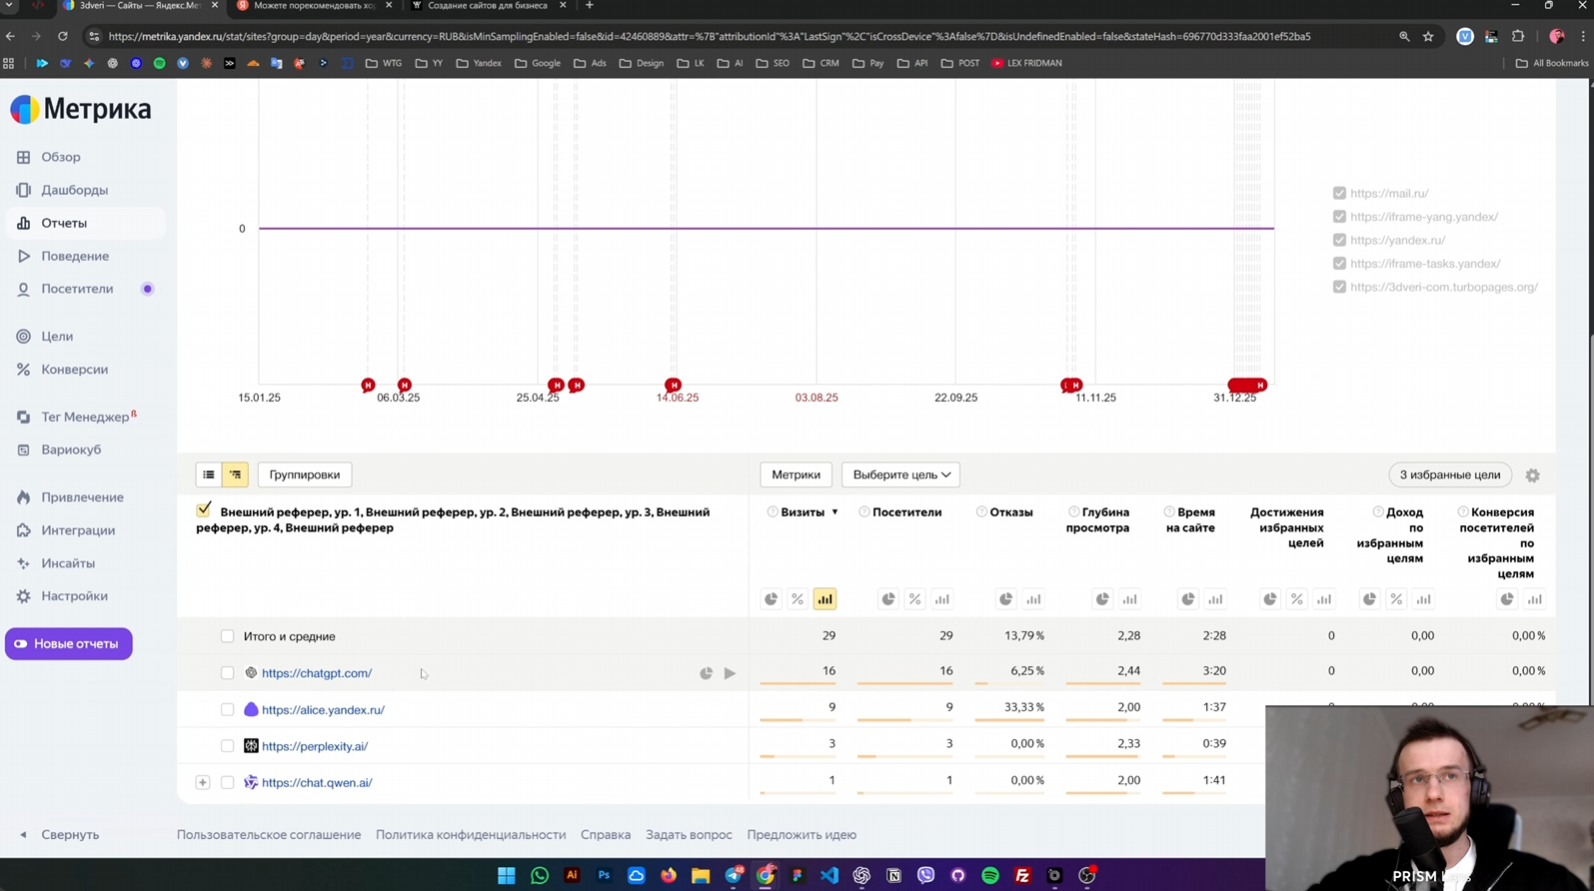Open the Выберите цель dropdown
Screen dimensions: 1594x891
point(901,475)
